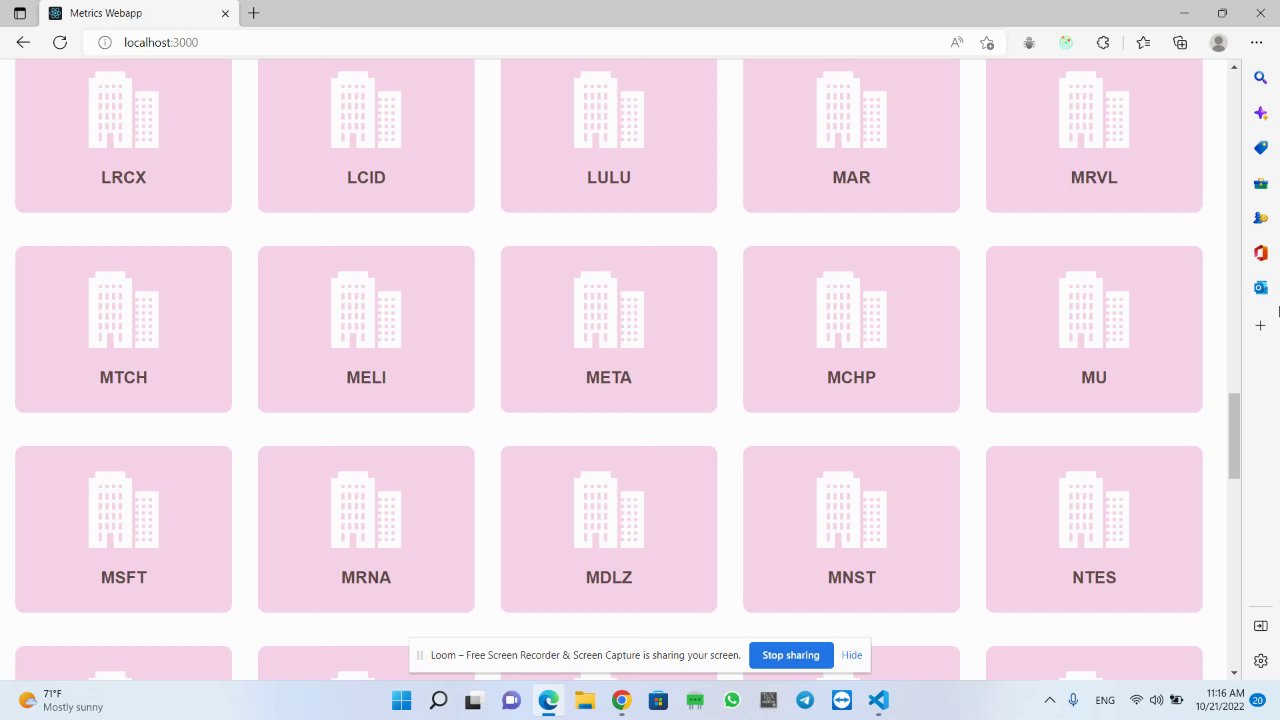Close the Metrics Webapp tab
Image resolution: width=1280 pixels, height=720 pixels.
(x=225, y=13)
